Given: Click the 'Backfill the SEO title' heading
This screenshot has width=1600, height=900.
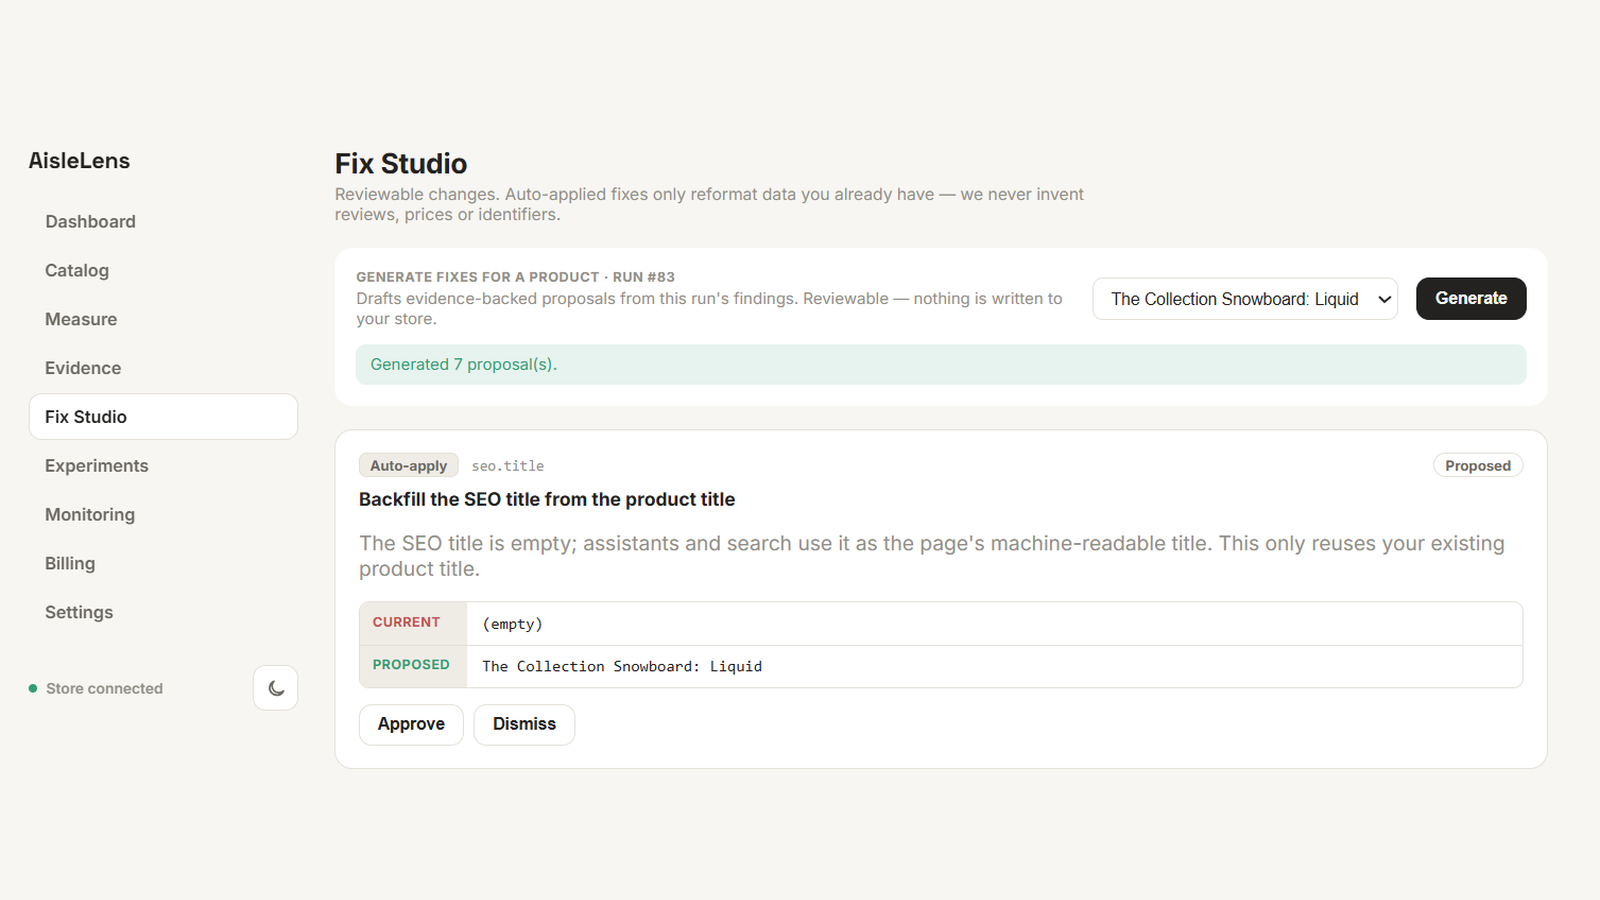Looking at the screenshot, I should tap(547, 499).
